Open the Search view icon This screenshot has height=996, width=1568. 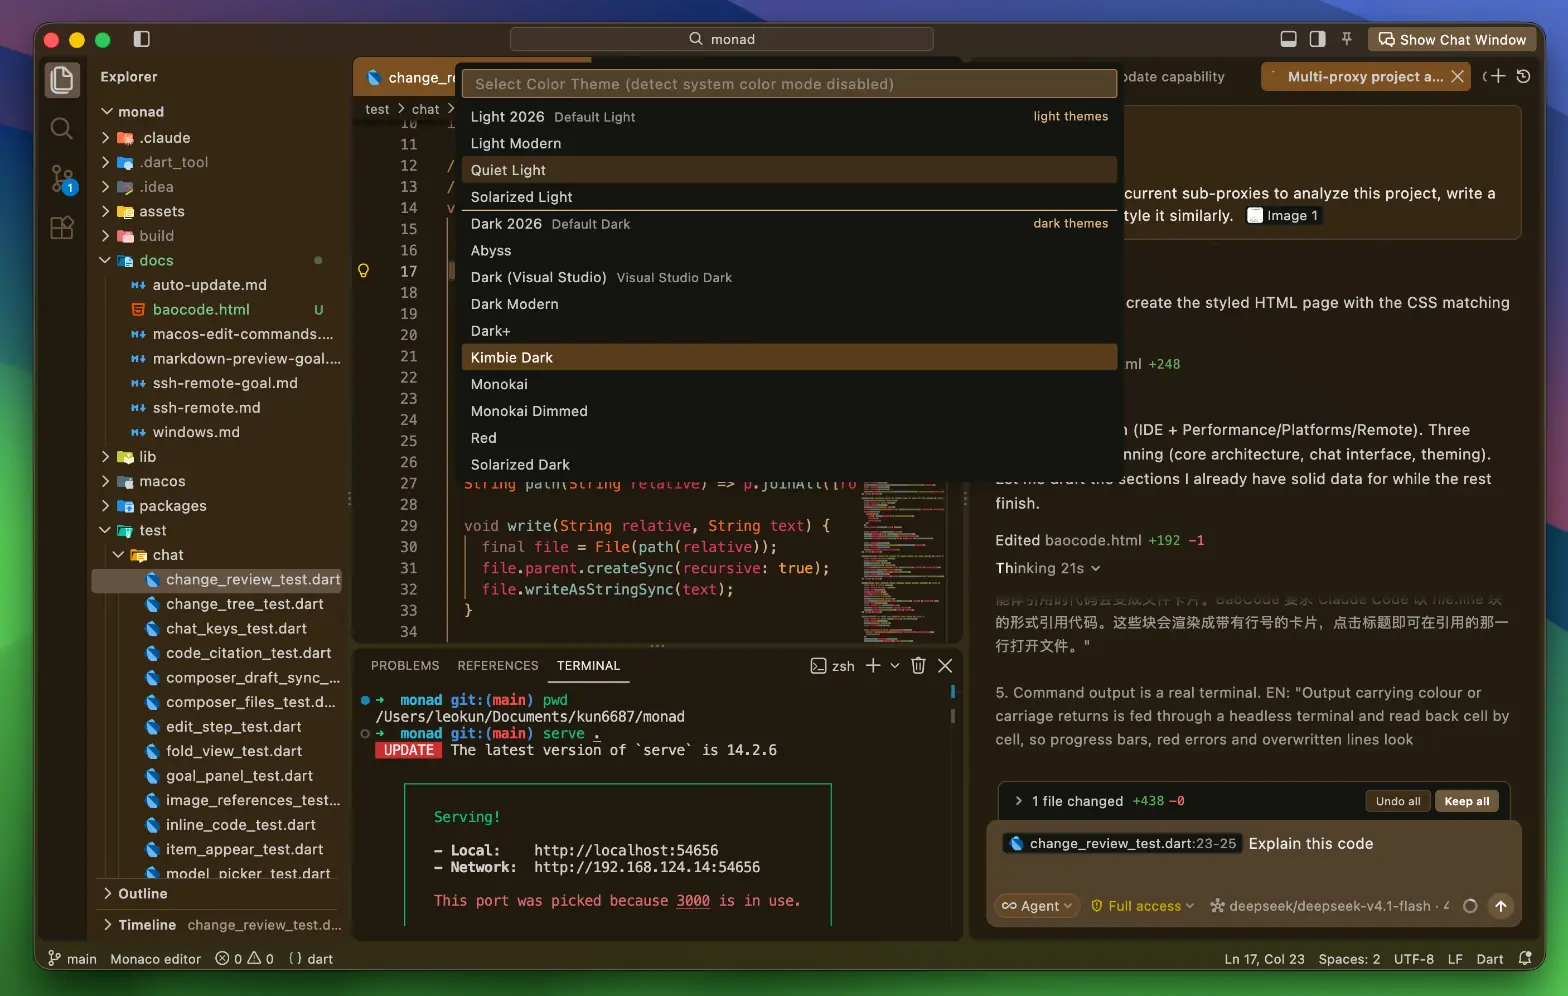(x=62, y=129)
